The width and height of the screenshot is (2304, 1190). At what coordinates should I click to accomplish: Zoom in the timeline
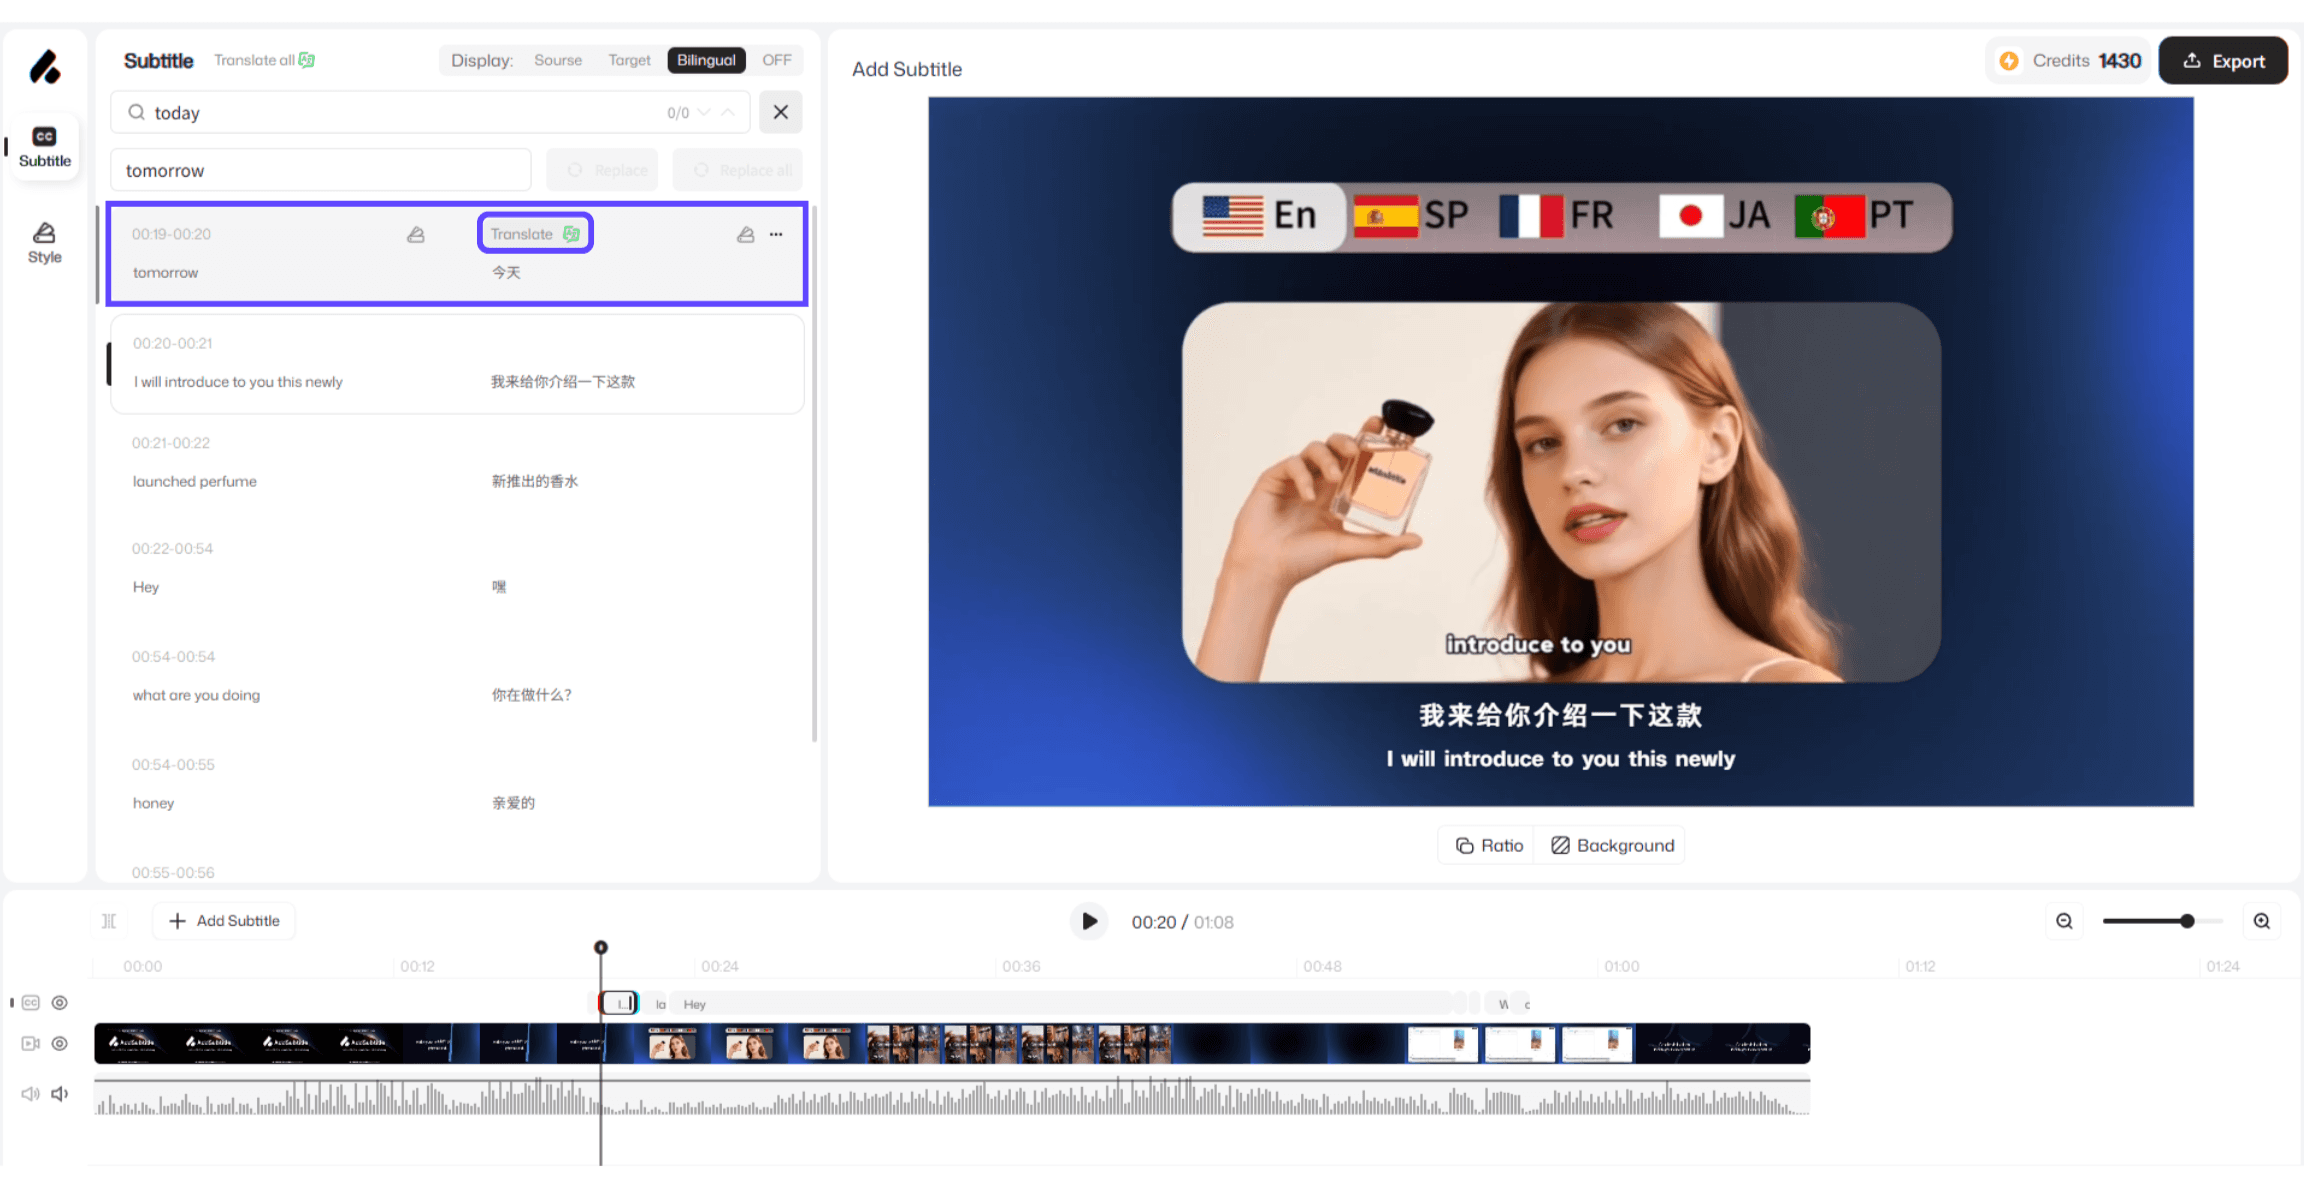2262,921
